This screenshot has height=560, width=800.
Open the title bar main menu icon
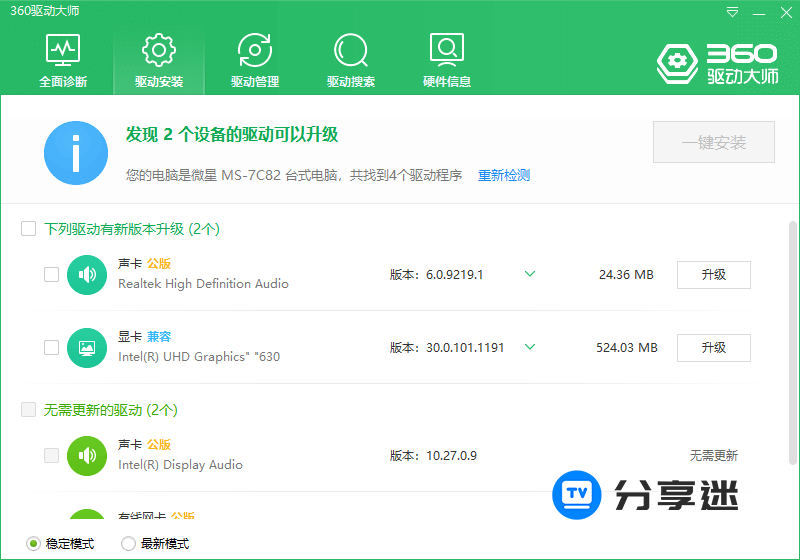[x=734, y=12]
